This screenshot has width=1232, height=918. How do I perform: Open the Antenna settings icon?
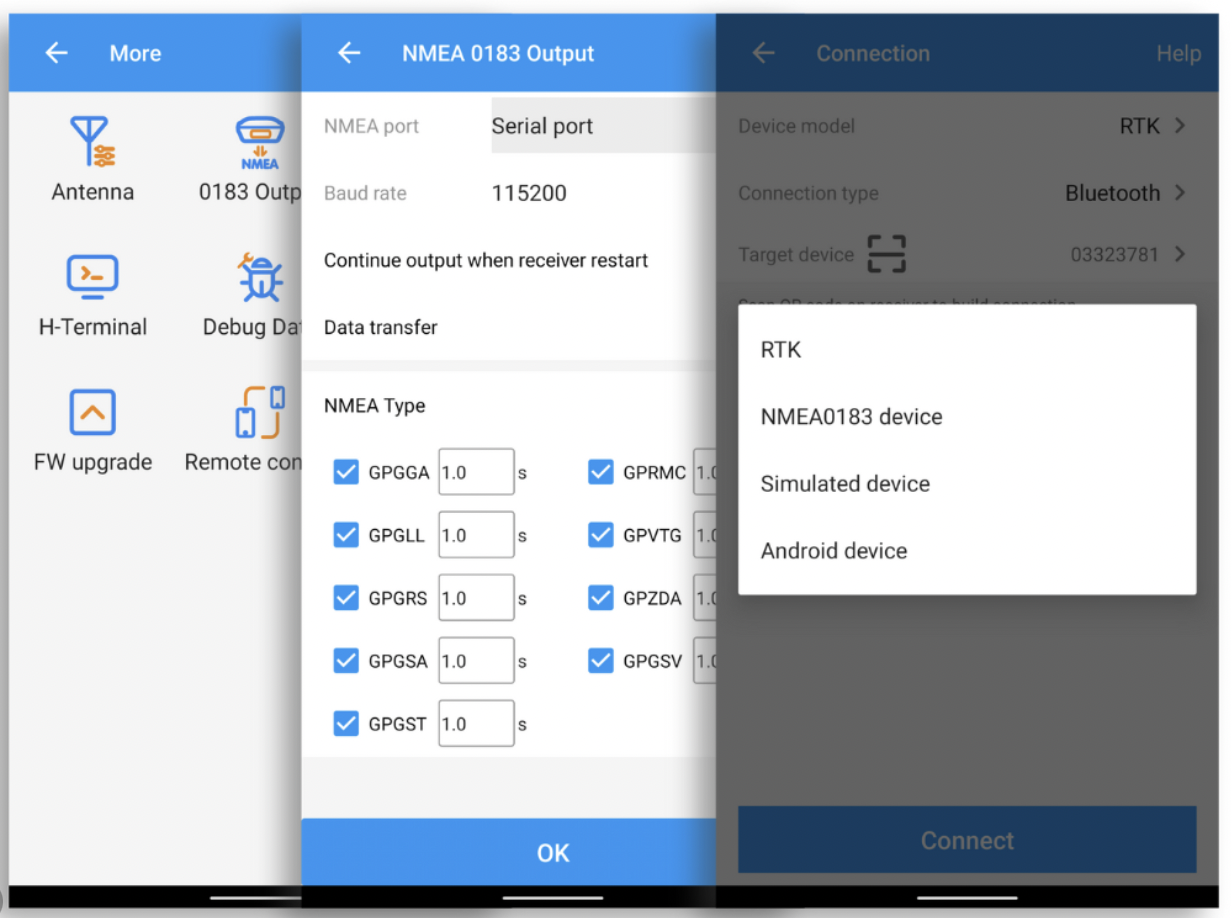[92, 142]
